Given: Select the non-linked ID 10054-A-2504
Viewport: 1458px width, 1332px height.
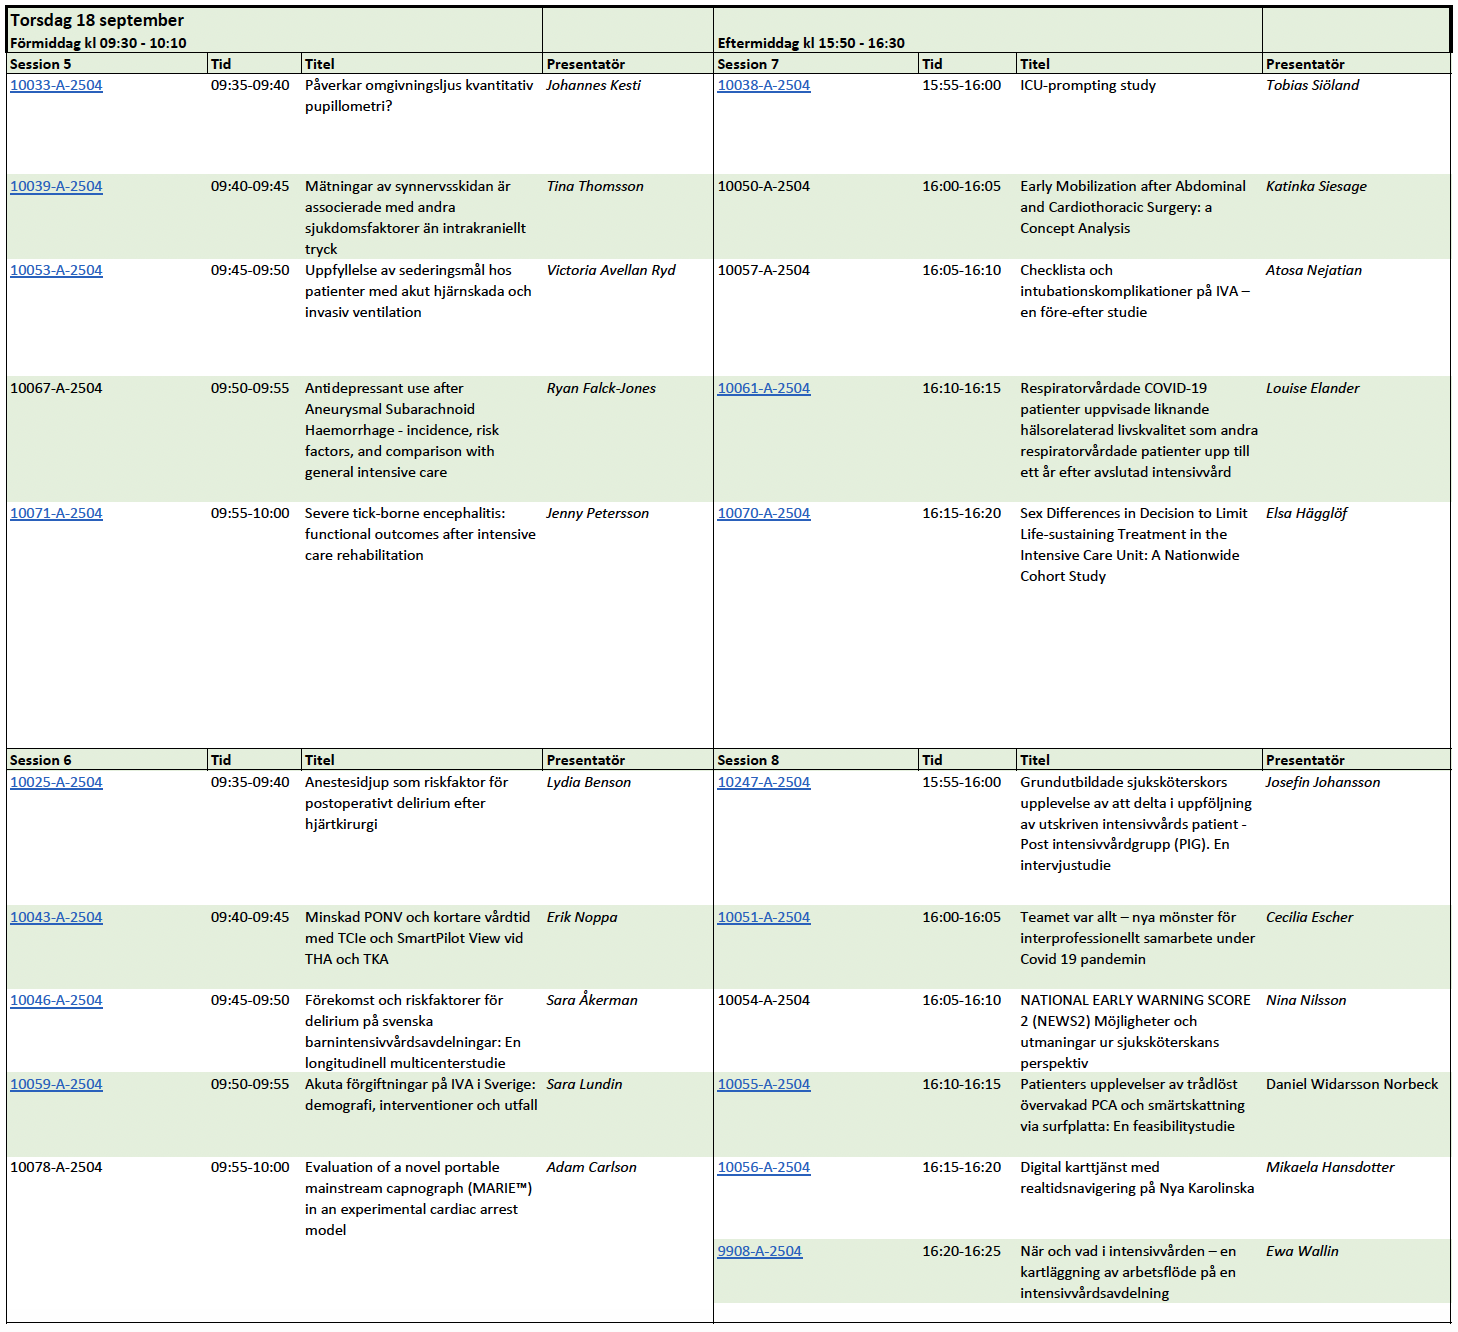Looking at the screenshot, I should (x=764, y=1000).
